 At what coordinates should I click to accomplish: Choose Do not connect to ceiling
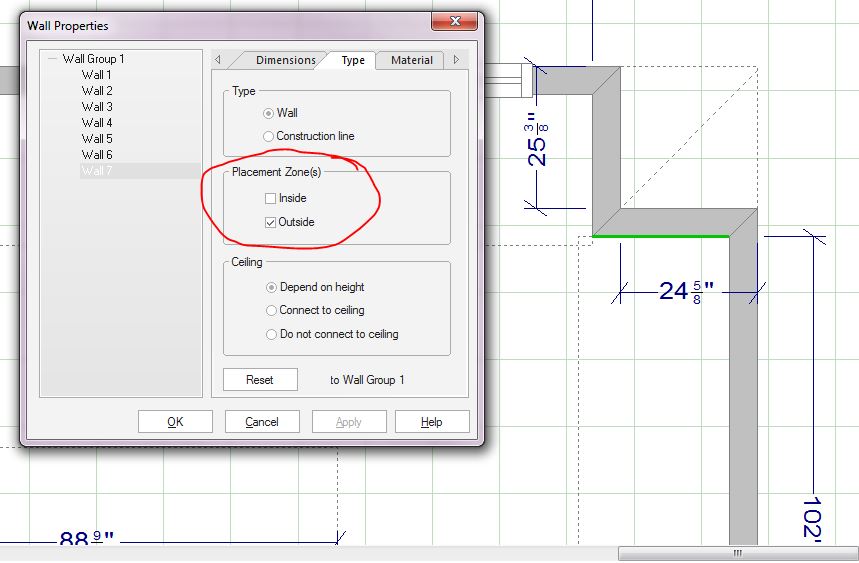(271, 334)
